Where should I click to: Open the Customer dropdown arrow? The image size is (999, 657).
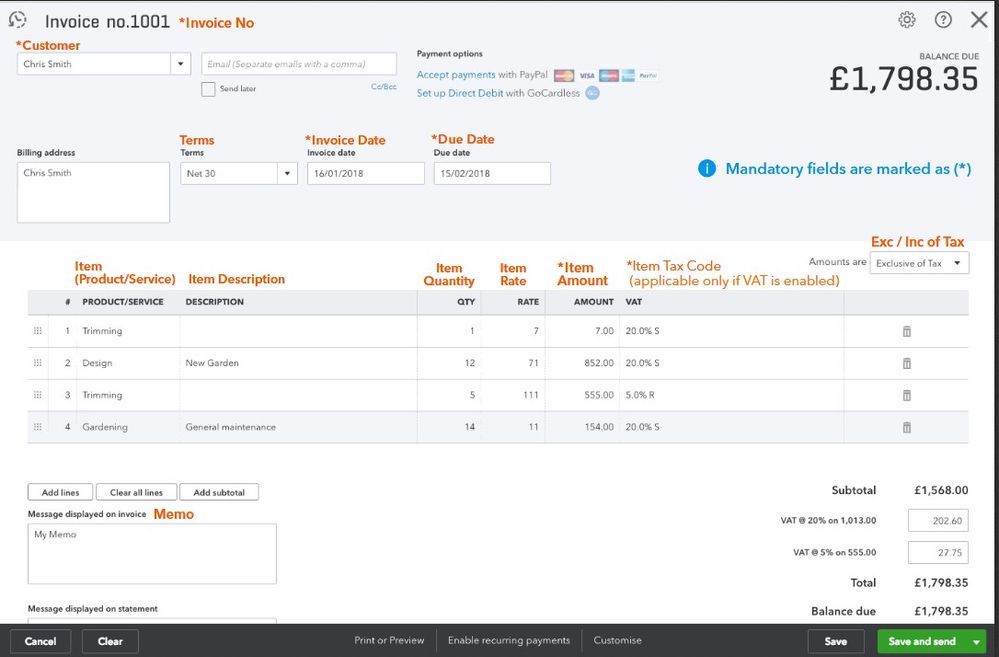pyautogui.click(x=180, y=64)
